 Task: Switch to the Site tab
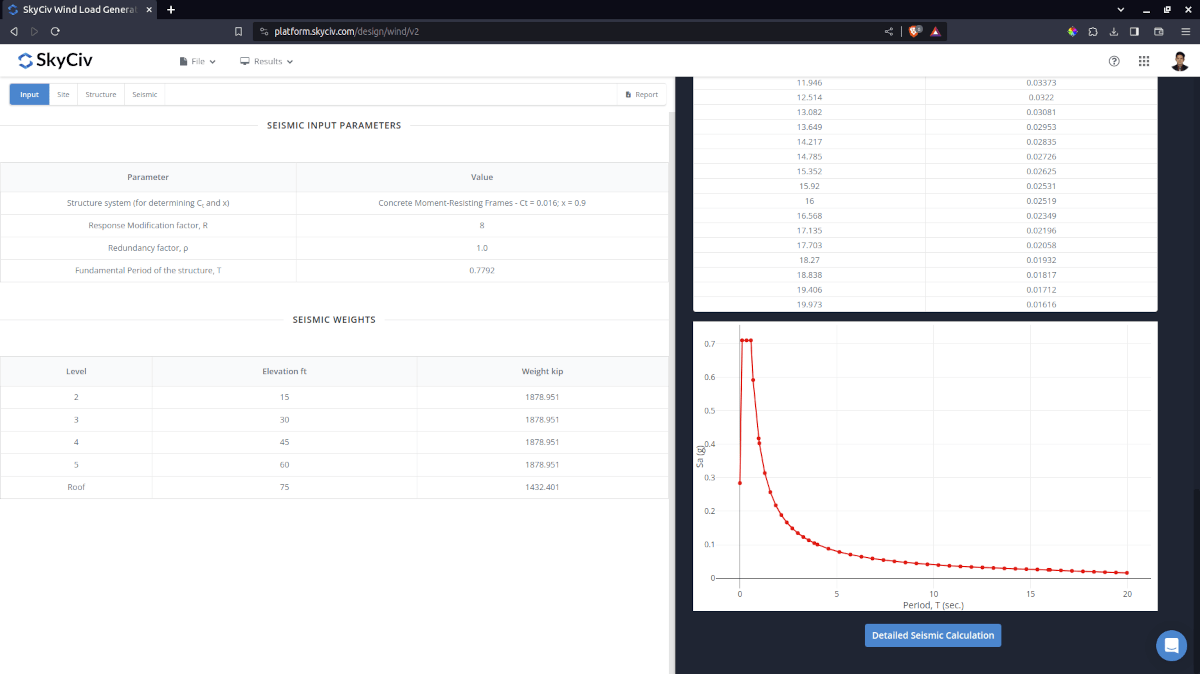point(63,94)
